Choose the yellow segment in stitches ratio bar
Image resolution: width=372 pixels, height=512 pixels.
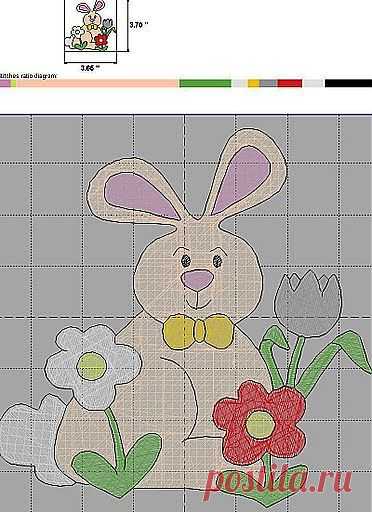coord(254,83)
